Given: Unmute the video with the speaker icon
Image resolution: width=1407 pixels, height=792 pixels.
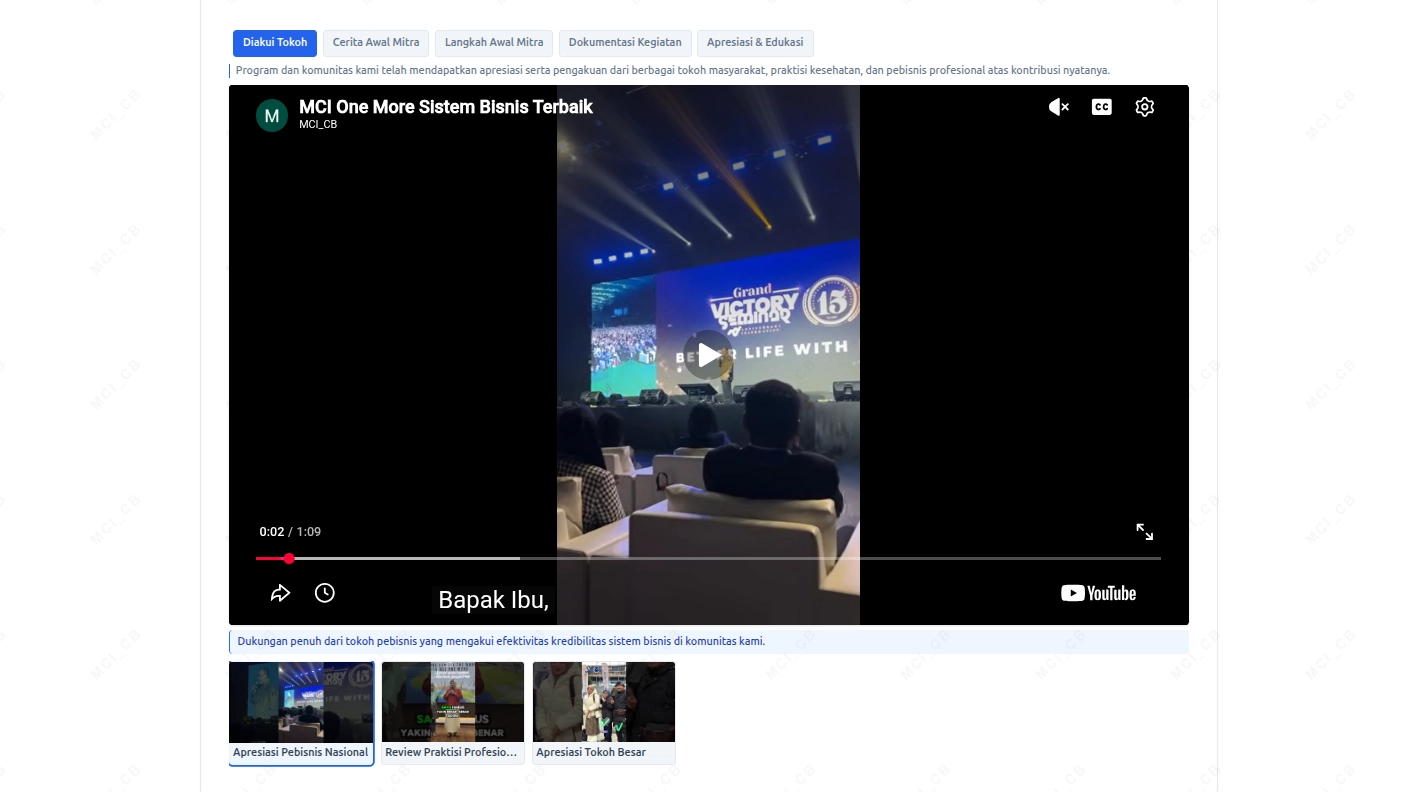Looking at the screenshot, I should (1059, 107).
